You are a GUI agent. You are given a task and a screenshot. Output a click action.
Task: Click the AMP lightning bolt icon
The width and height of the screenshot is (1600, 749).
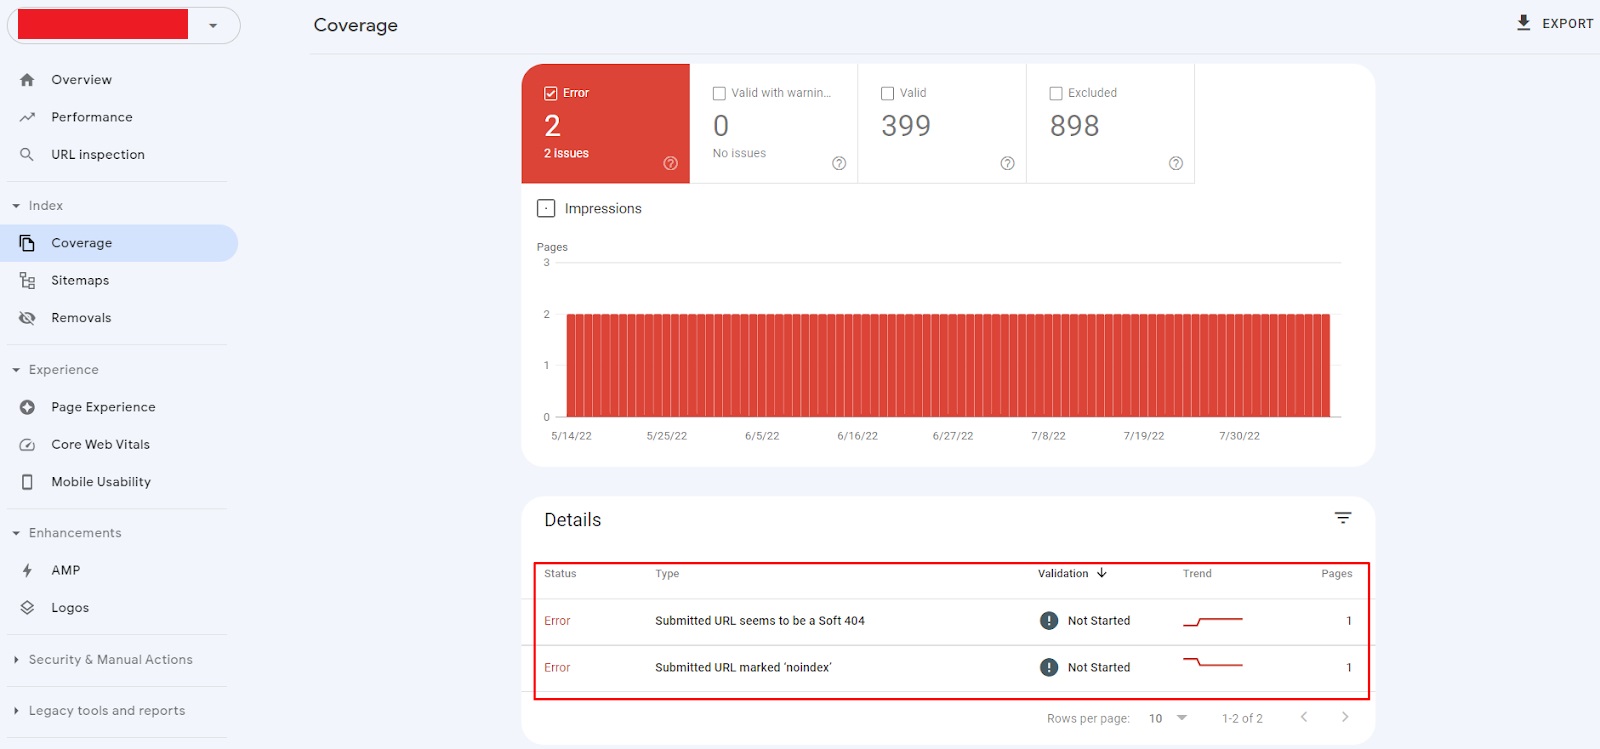tap(27, 571)
